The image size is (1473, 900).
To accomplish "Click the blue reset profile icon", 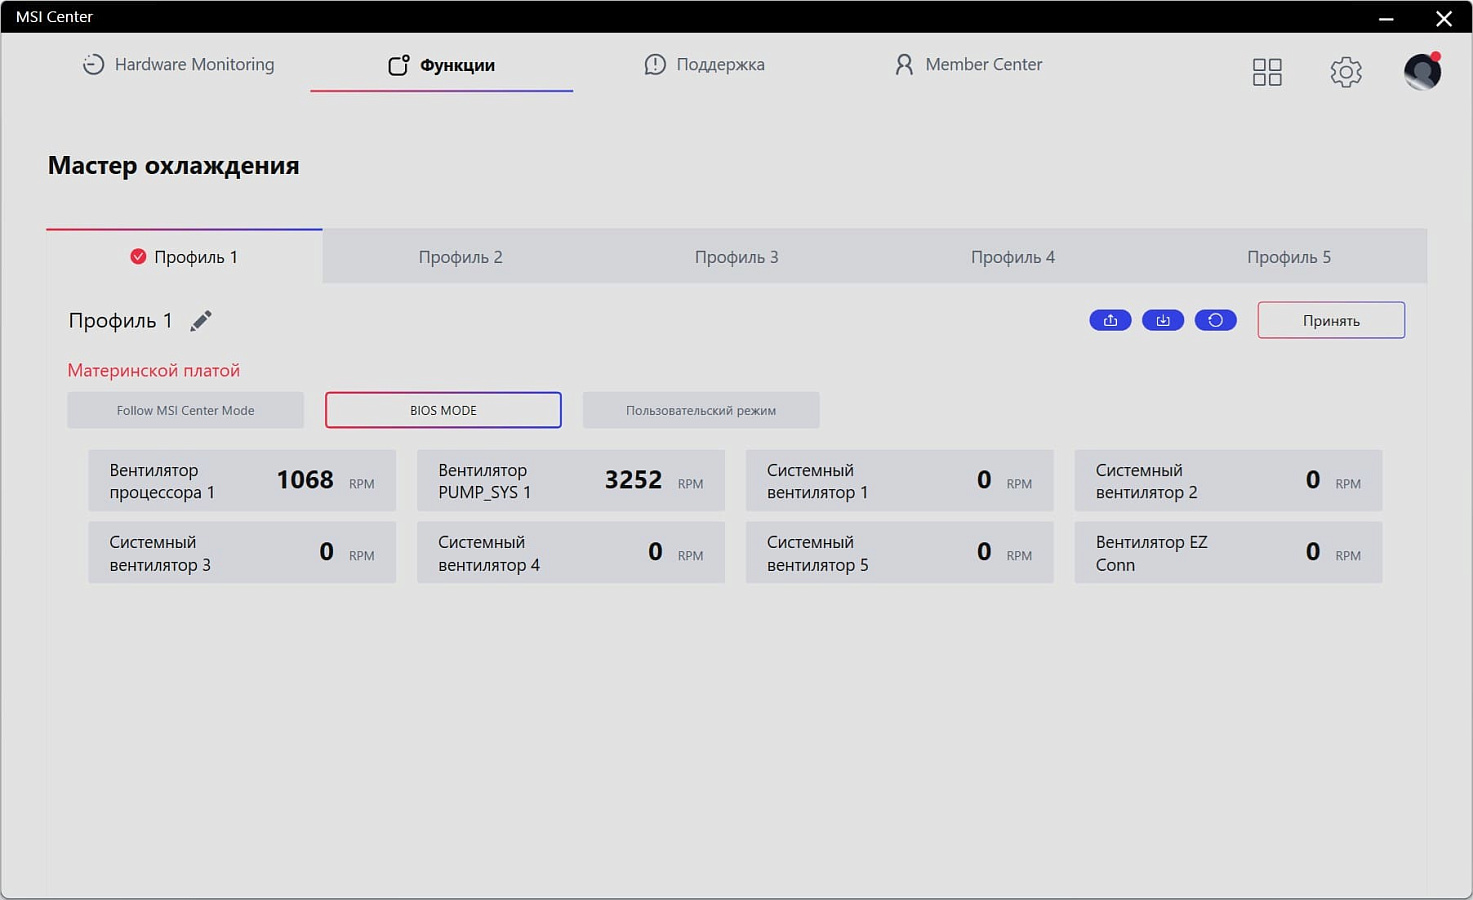I will click(1216, 320).
